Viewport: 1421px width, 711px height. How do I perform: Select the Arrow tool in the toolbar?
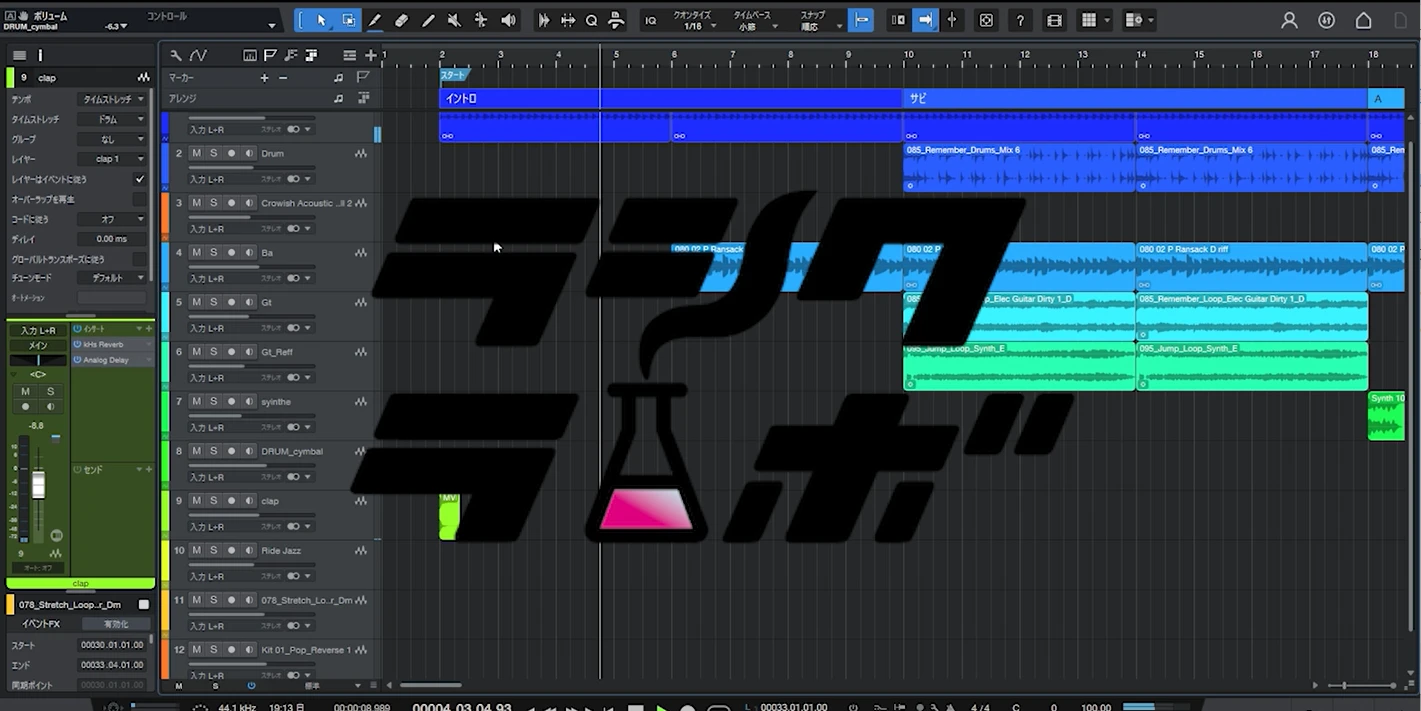pos(321,20)
